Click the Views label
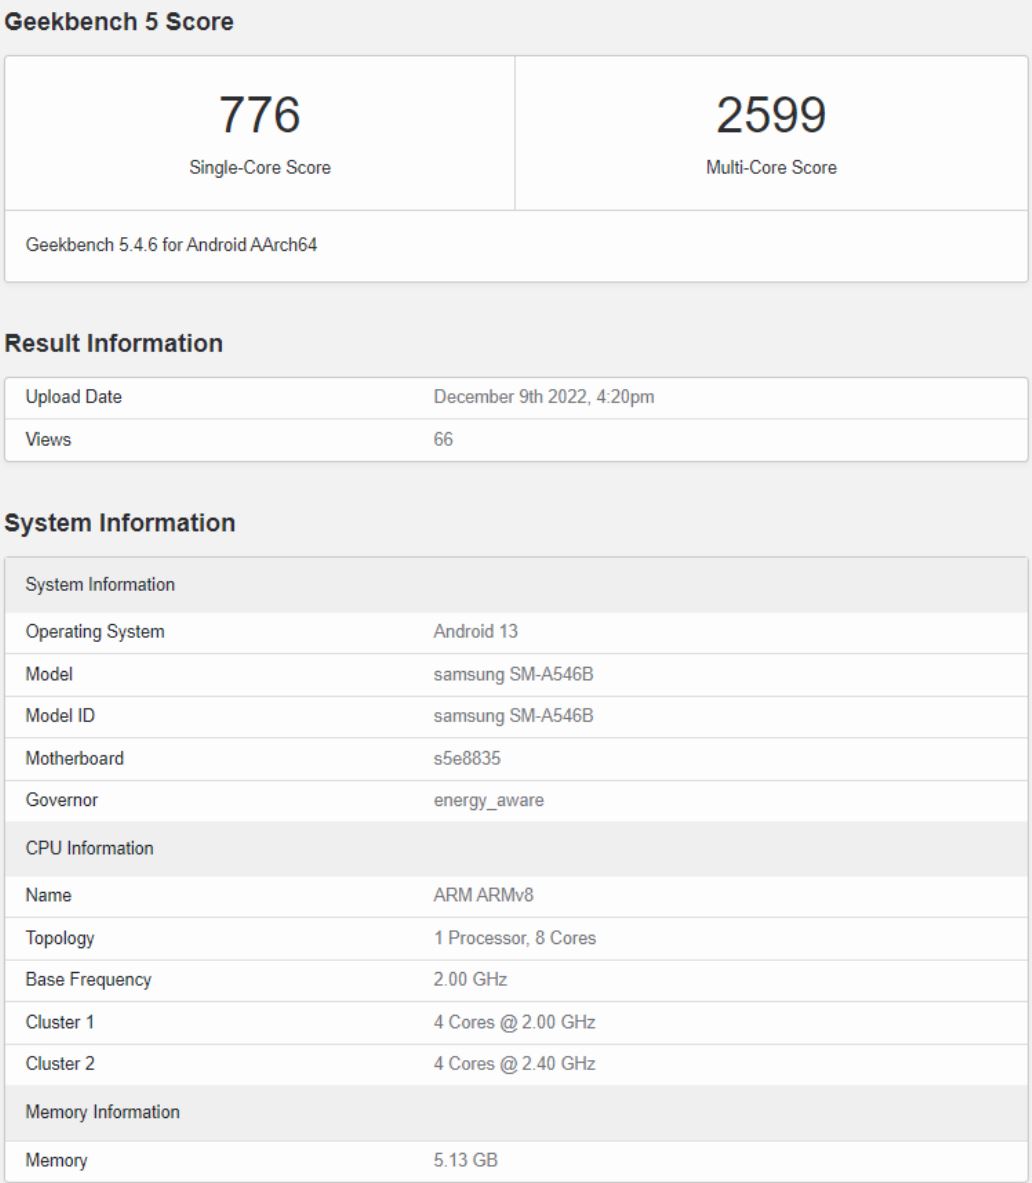The height and width of the screenshot is (1183, 1032). (x=48, y=439)
